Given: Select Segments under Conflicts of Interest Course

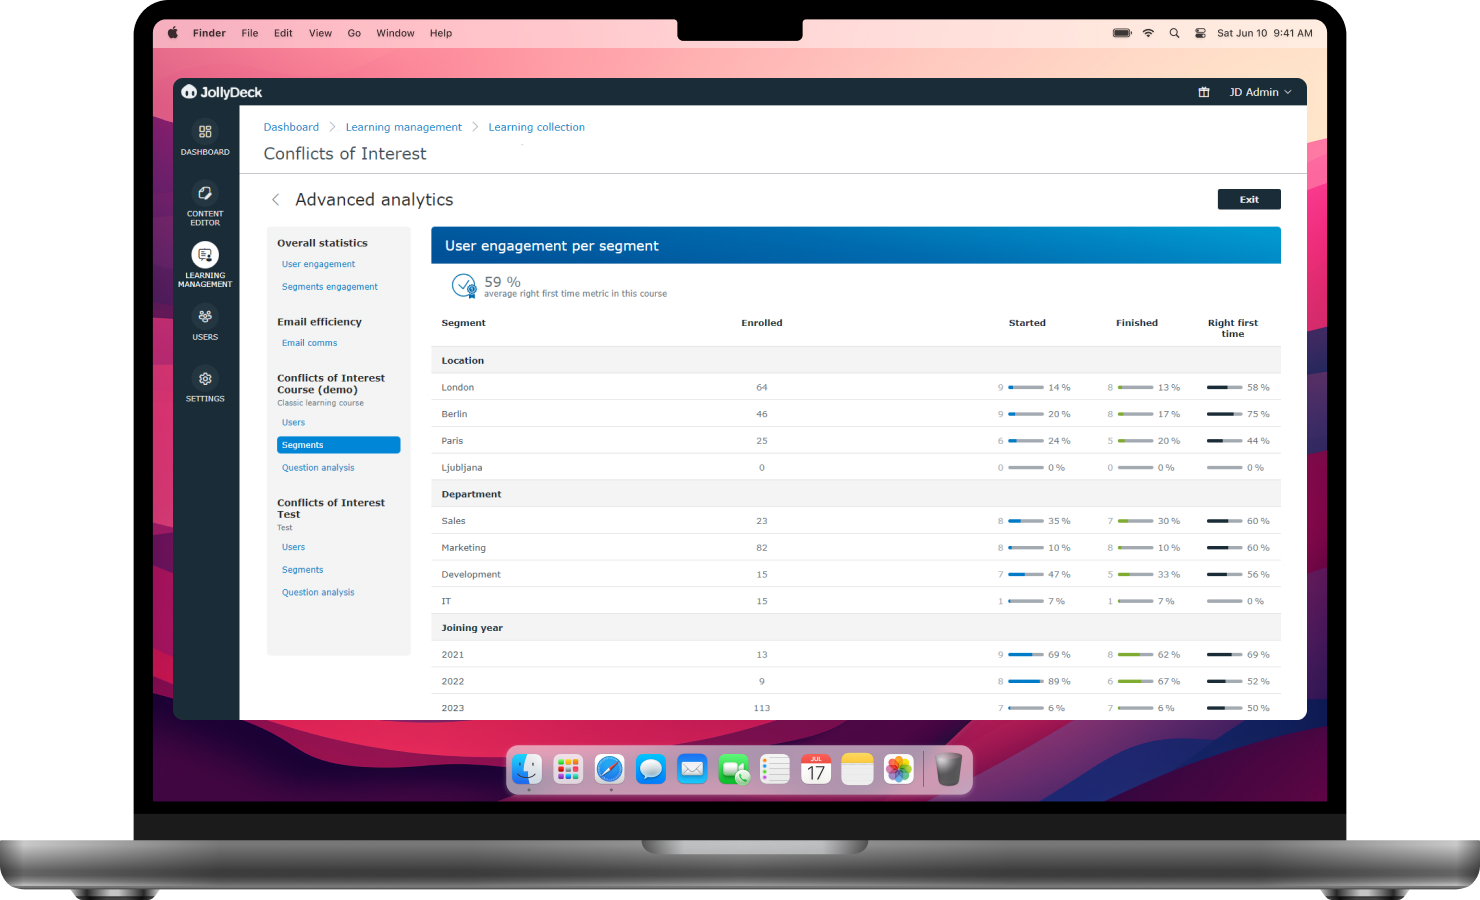Looking at the screenshot, I should click(x=339, y=445).
